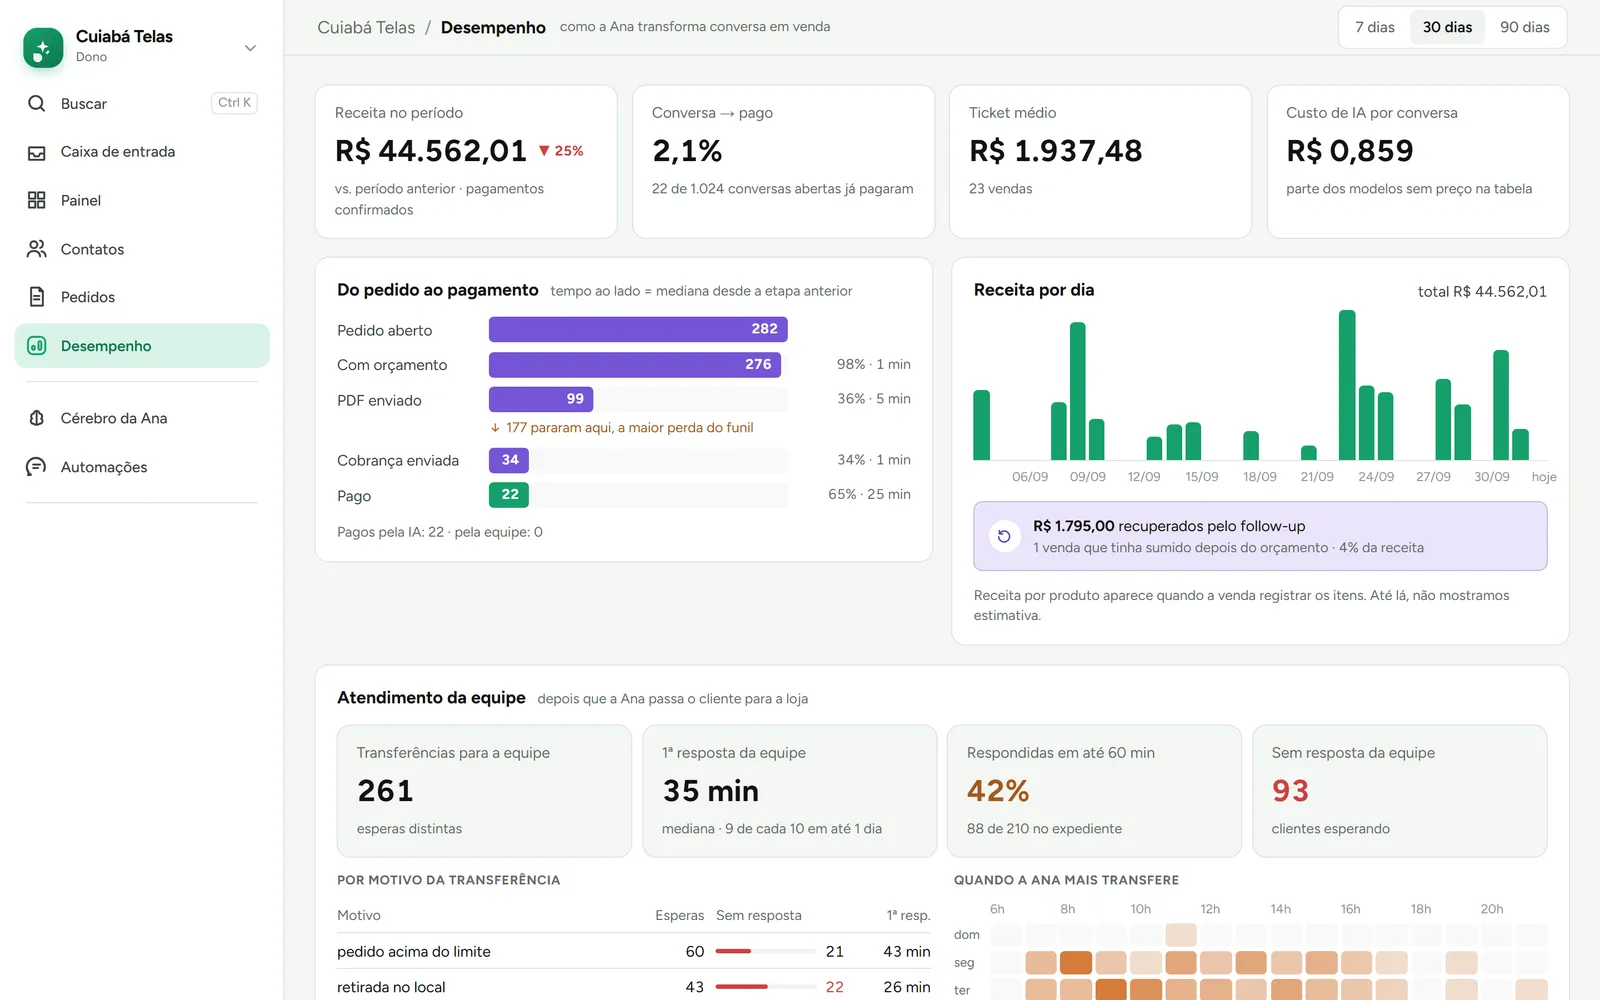Click the Automações chat icon
Screen dimensions: 1600x1000
(x=37, y=467)
